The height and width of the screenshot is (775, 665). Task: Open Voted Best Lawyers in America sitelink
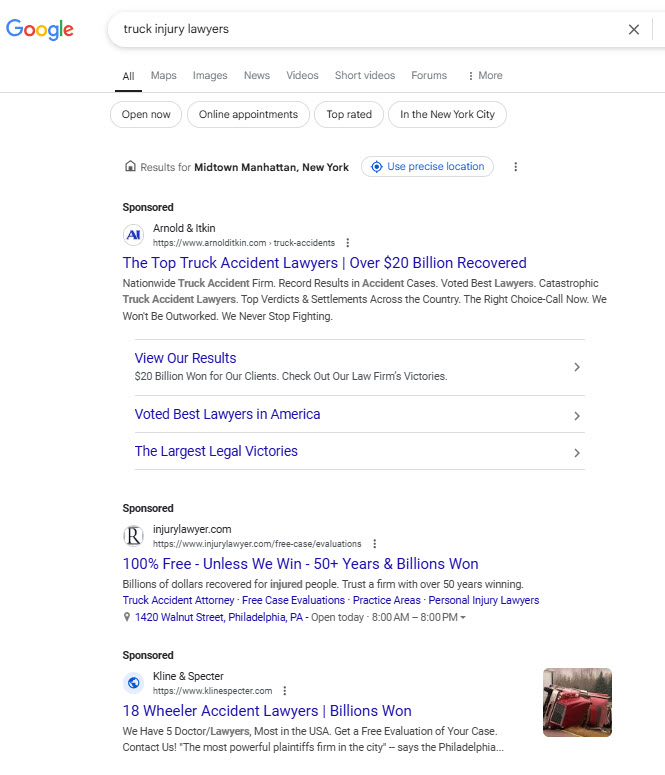tap(227, 414)
